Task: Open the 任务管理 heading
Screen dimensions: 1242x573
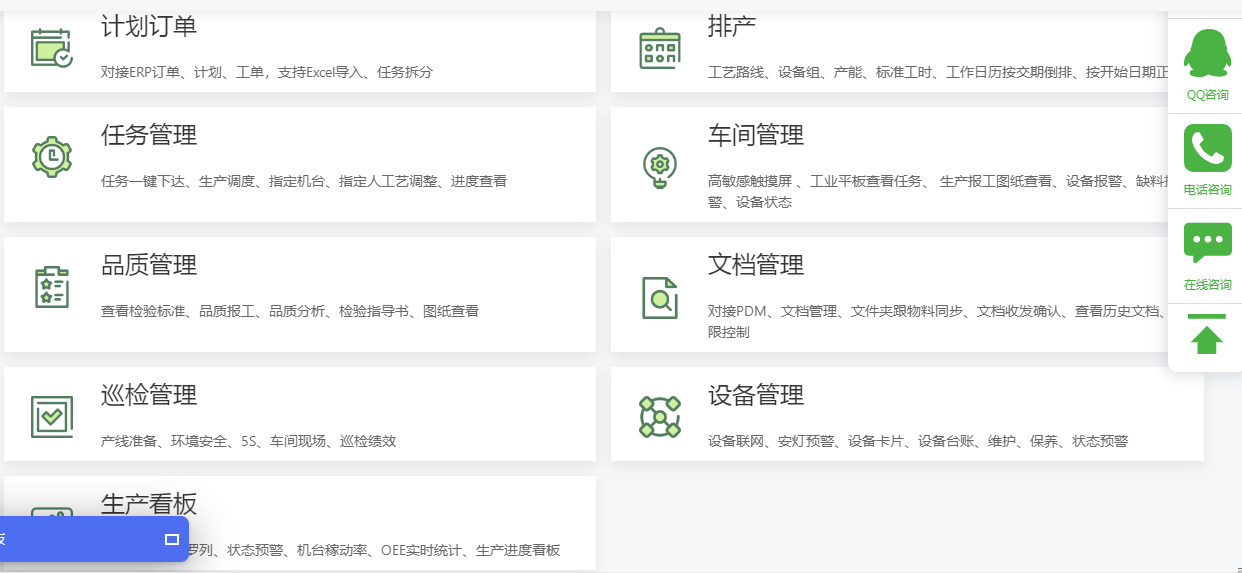Action: coord(149,135)
